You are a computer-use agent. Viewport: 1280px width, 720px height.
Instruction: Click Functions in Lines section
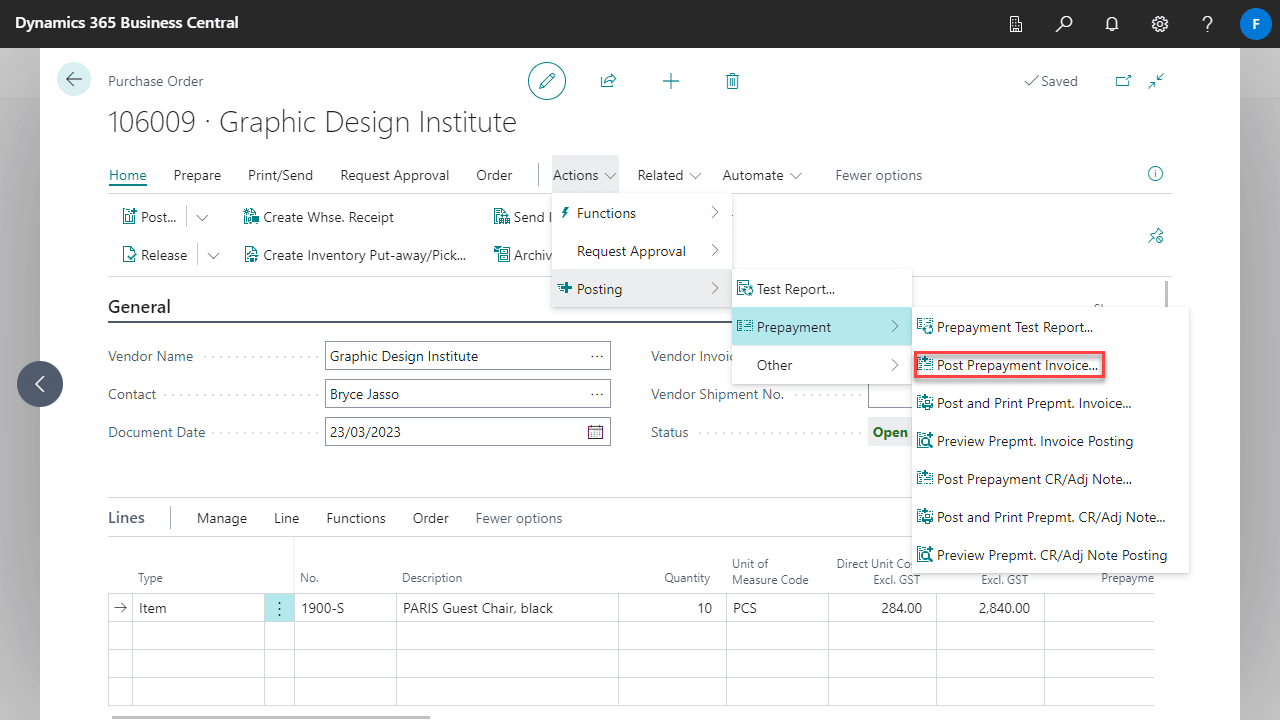click(356, 518)
